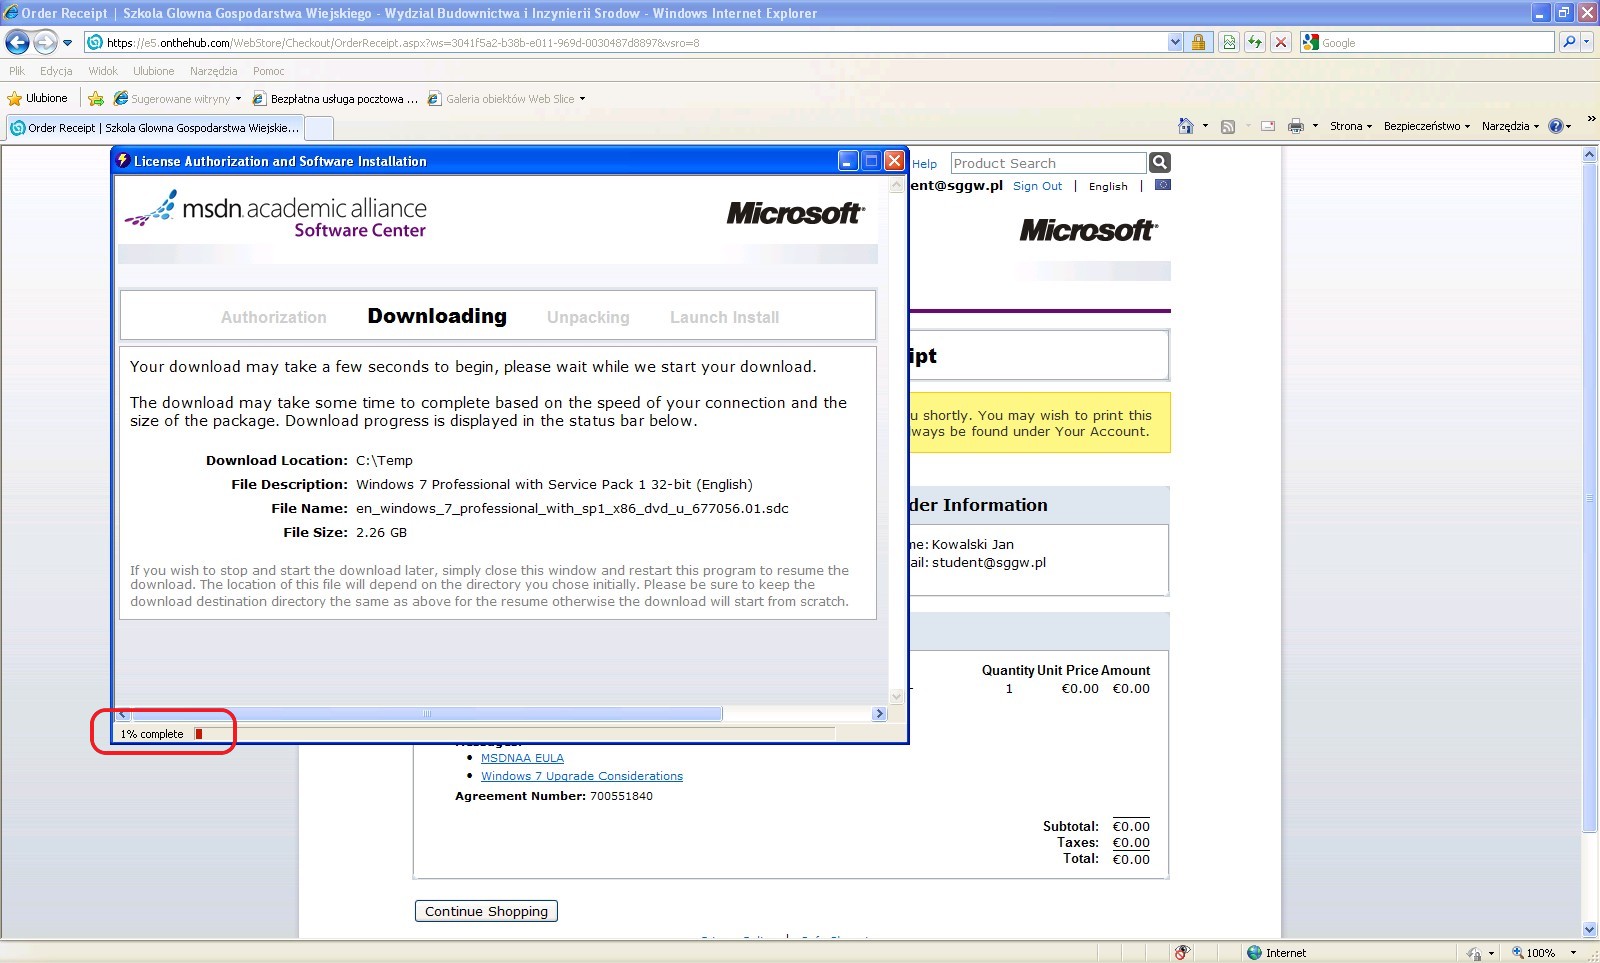1600x963 pixels.
Task: Open Windows 7 Upgrade Considerations link
Action: [582, 776]
